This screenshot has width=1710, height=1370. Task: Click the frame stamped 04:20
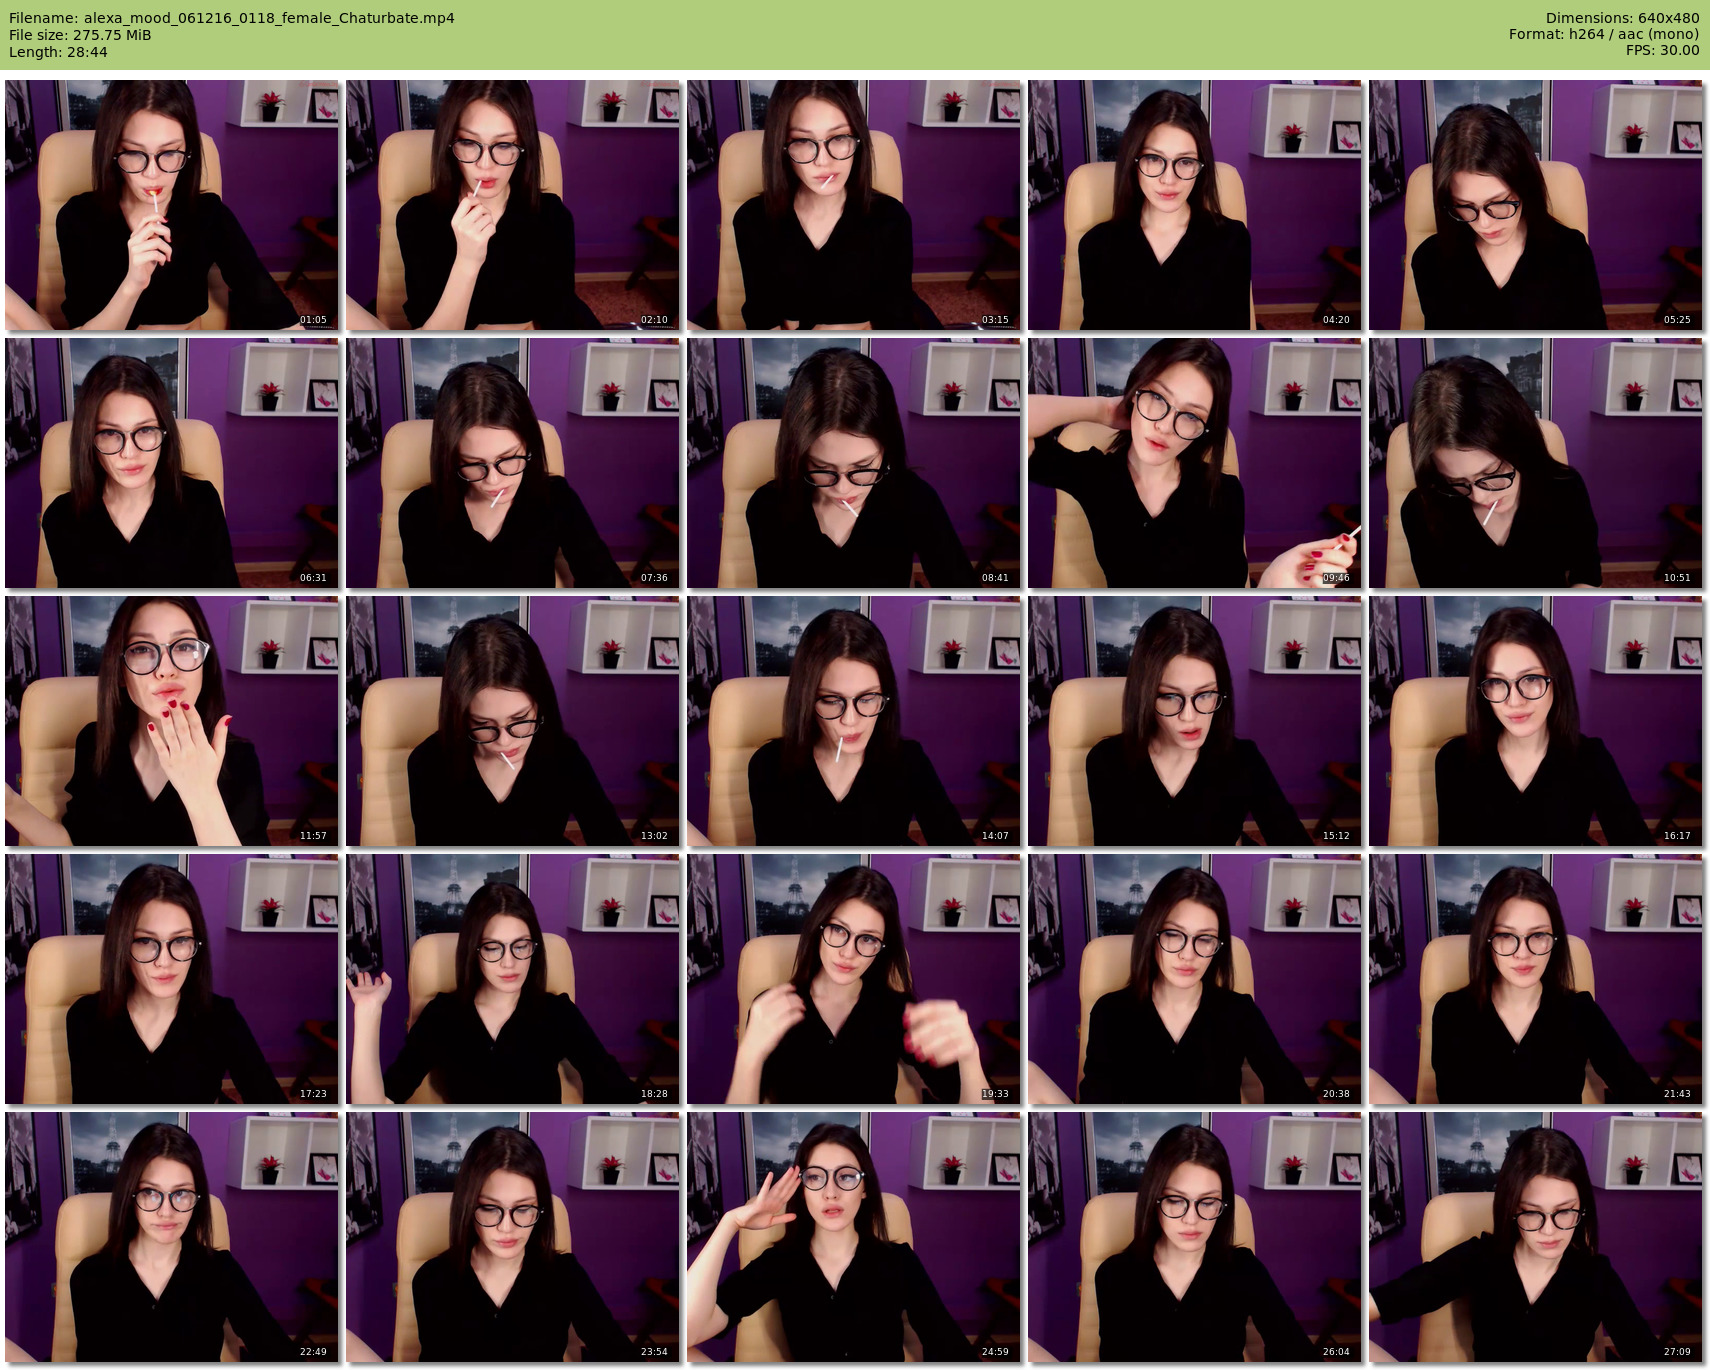point(1195,205)
